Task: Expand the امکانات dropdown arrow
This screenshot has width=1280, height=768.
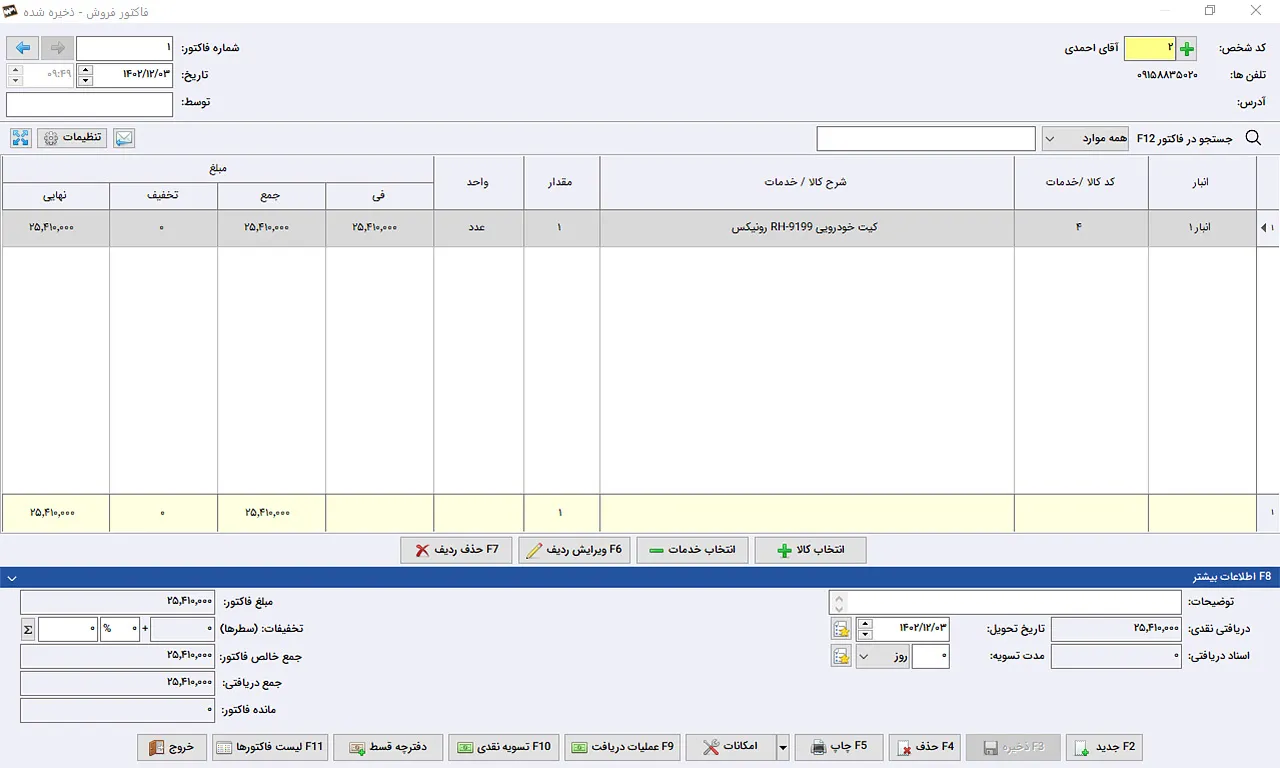Action: [783, 747]
